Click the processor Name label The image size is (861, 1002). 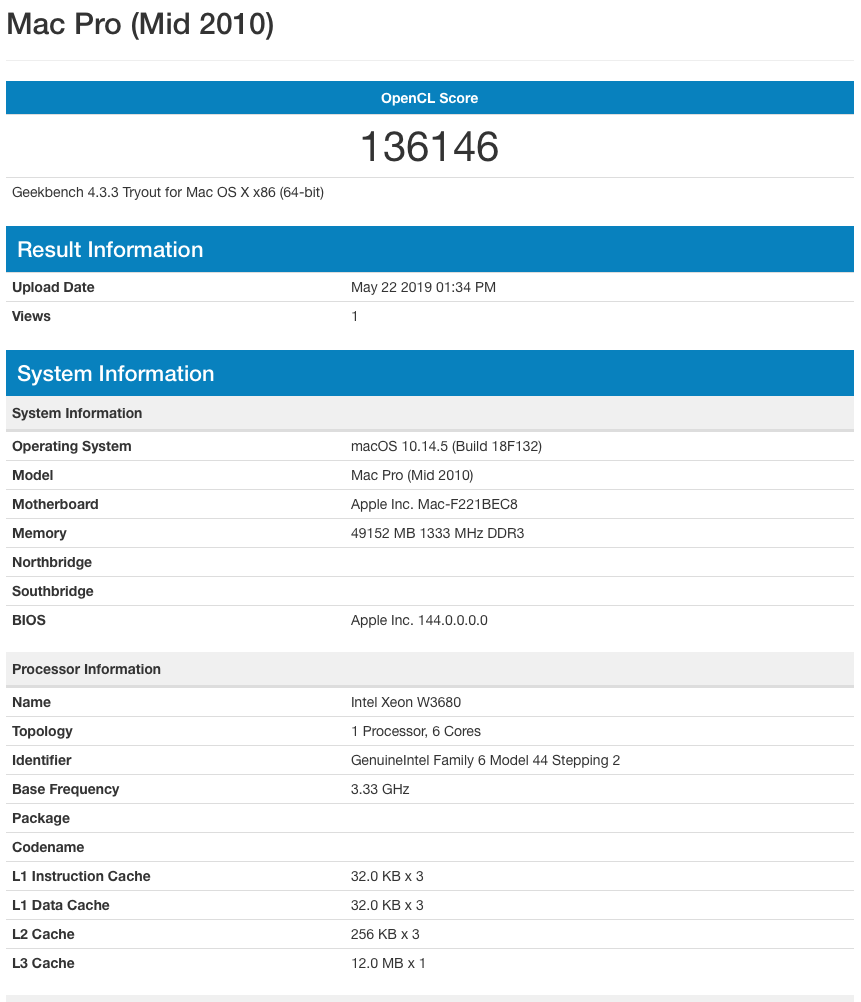coord(31,702)
